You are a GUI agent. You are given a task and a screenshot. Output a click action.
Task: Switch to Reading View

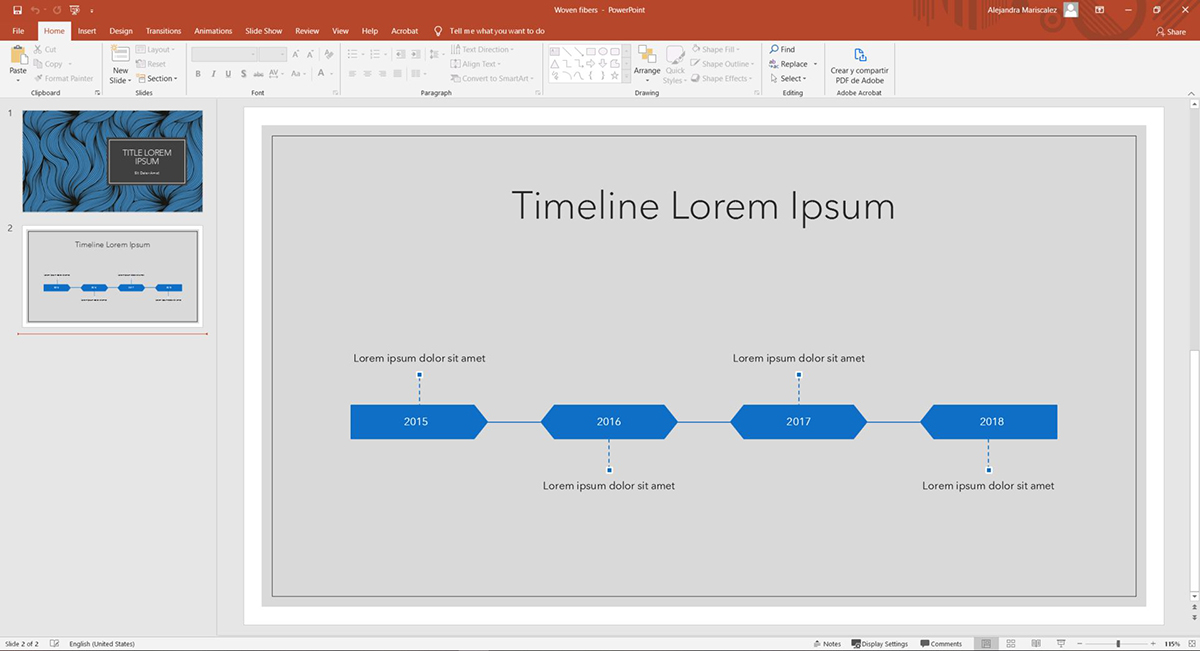[x=1035, y=644]
